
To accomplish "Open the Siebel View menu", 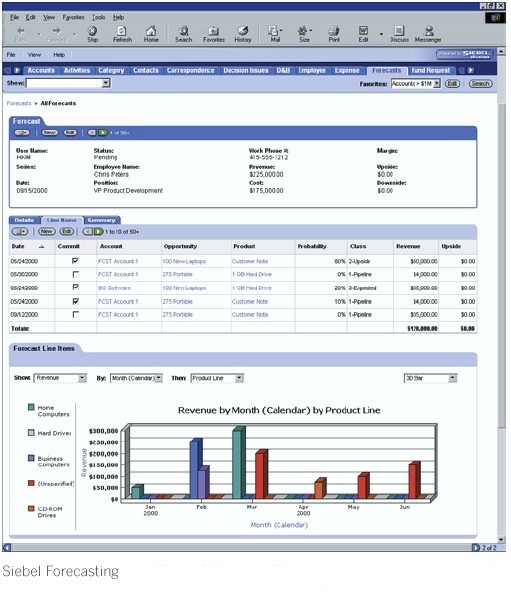I will click(x=34, y=55).
